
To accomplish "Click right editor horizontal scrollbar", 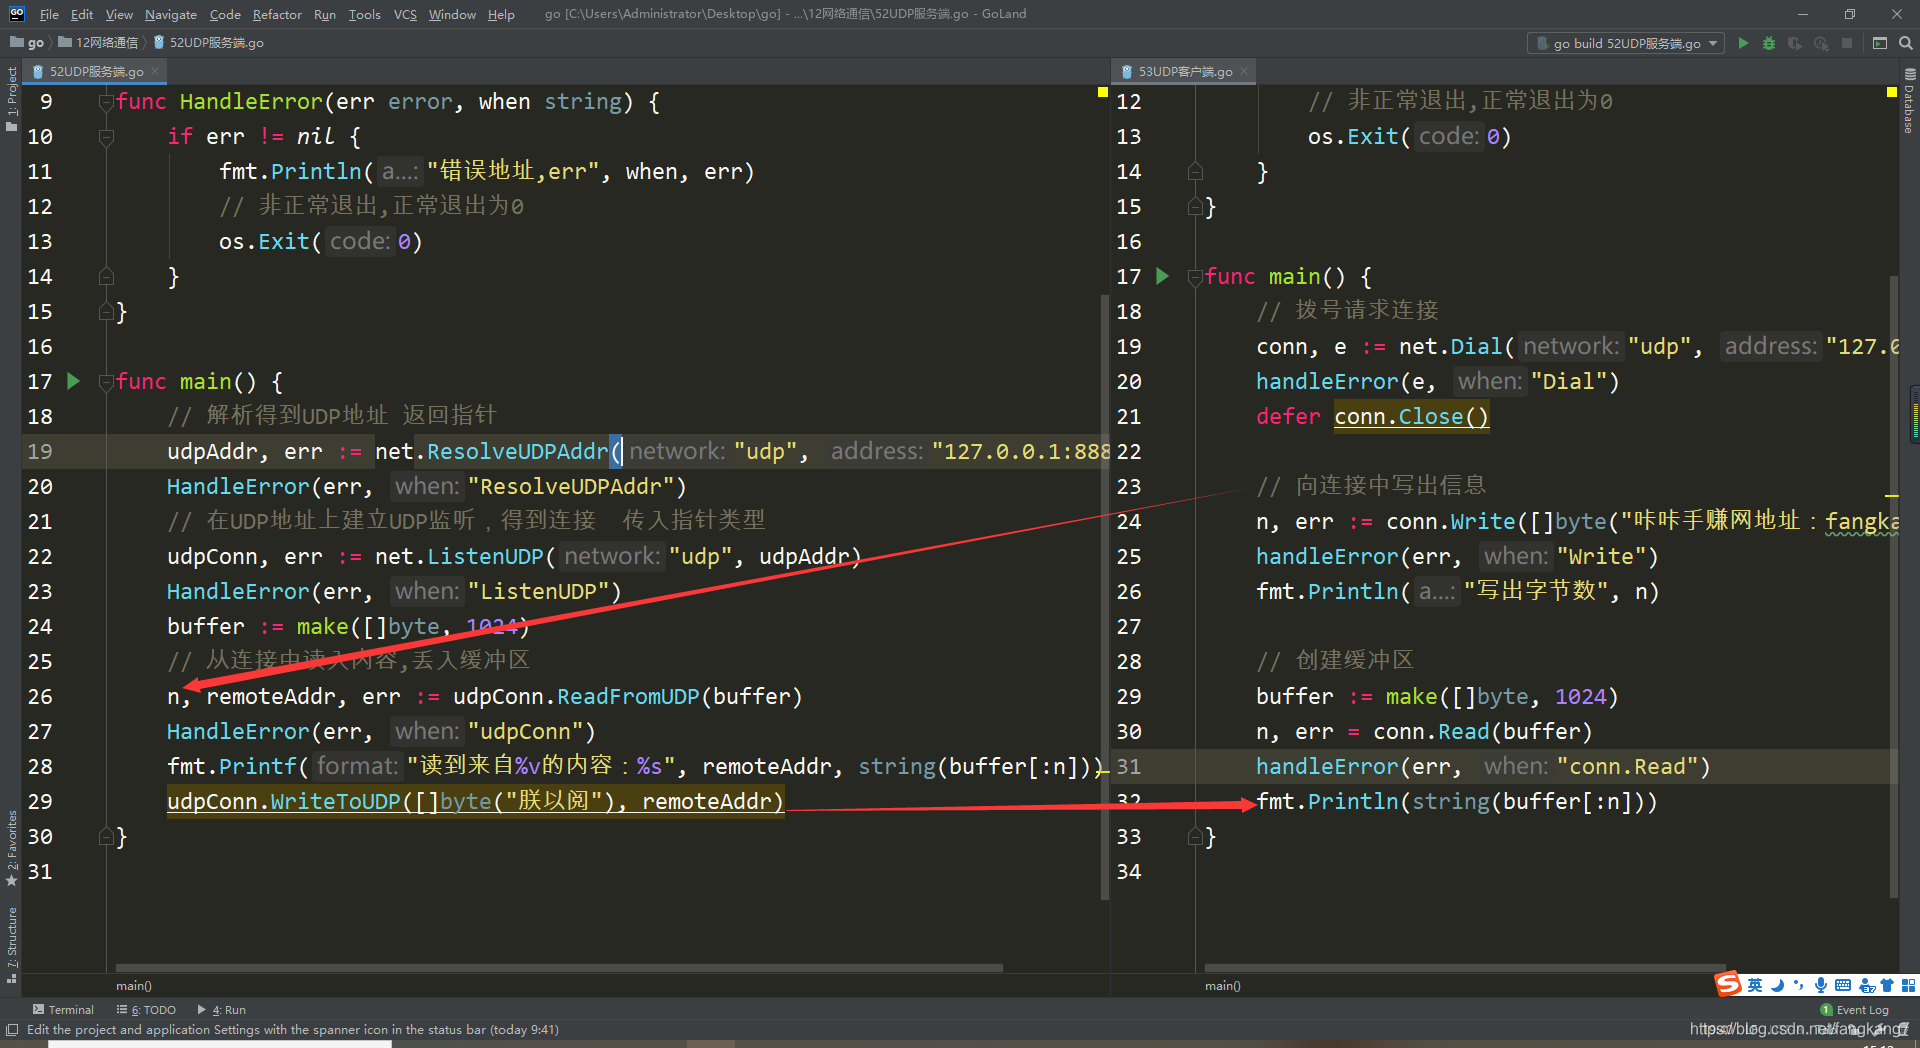I will pos(1465,968).
